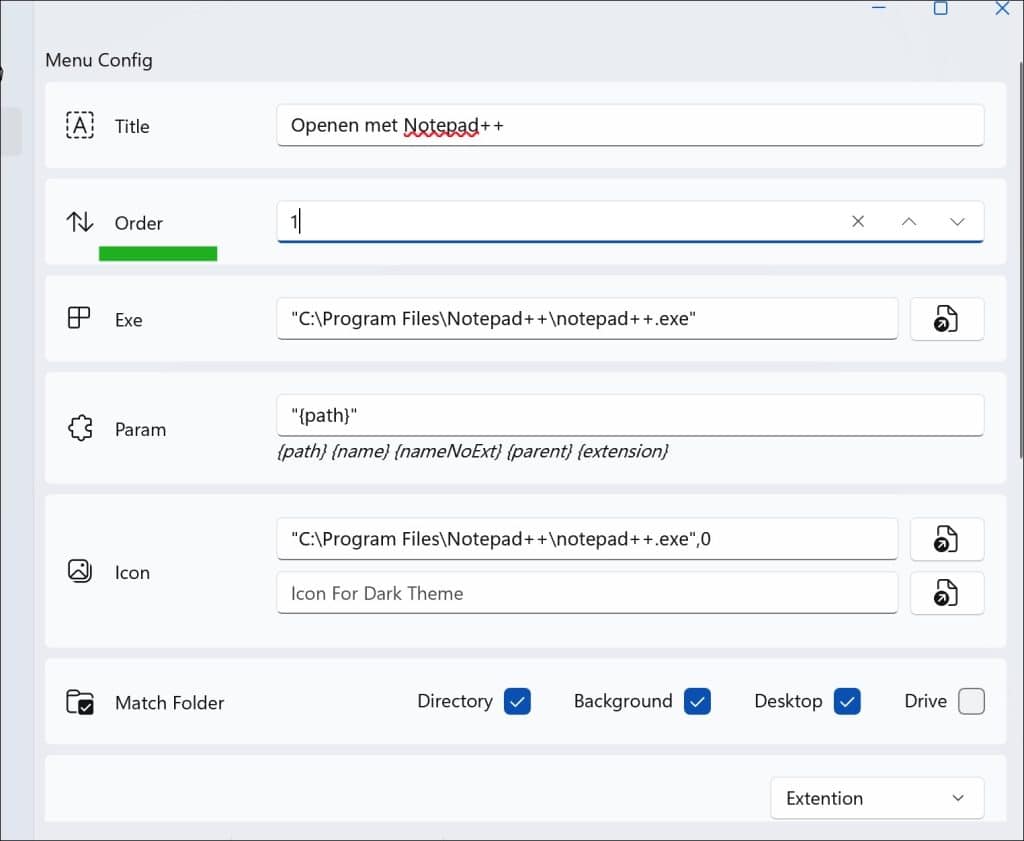Click the Title text icon

click(x=80, y=126)
